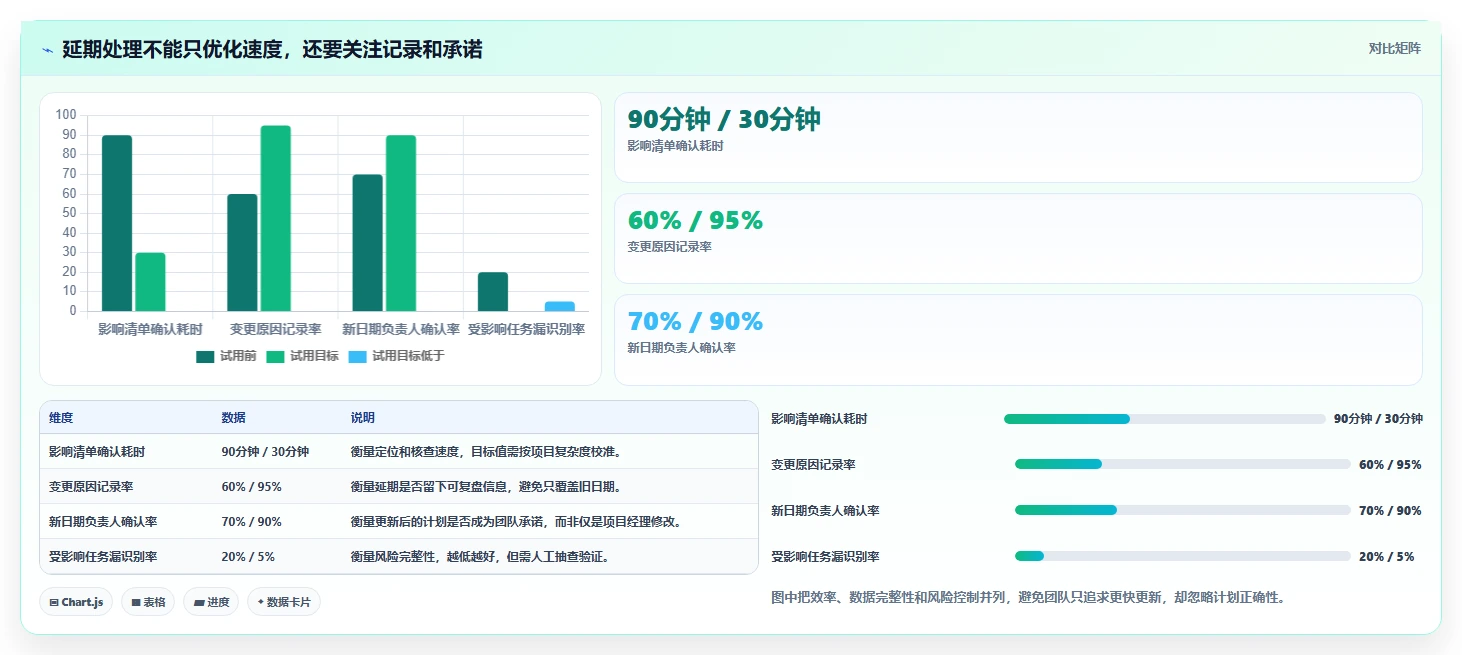Click the 影响清单确认耗时 progress bar
Viewport: 1462px width, 655px height.
1164,419
